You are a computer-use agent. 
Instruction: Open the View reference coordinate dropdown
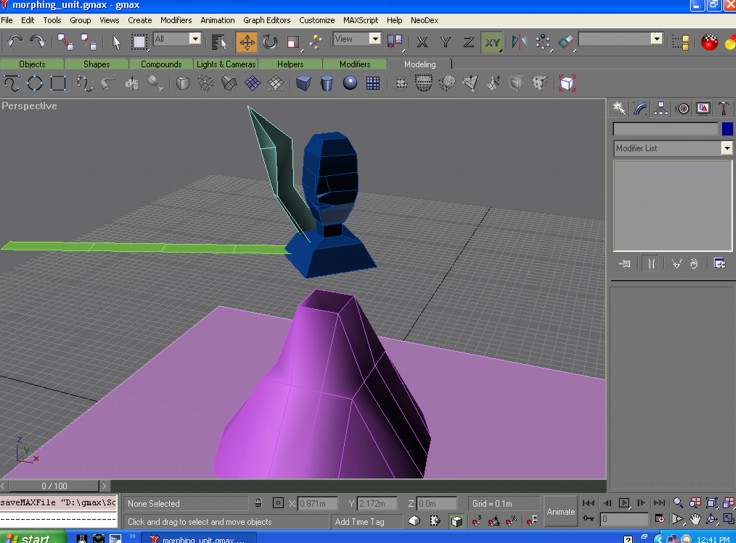coord(357,39)
